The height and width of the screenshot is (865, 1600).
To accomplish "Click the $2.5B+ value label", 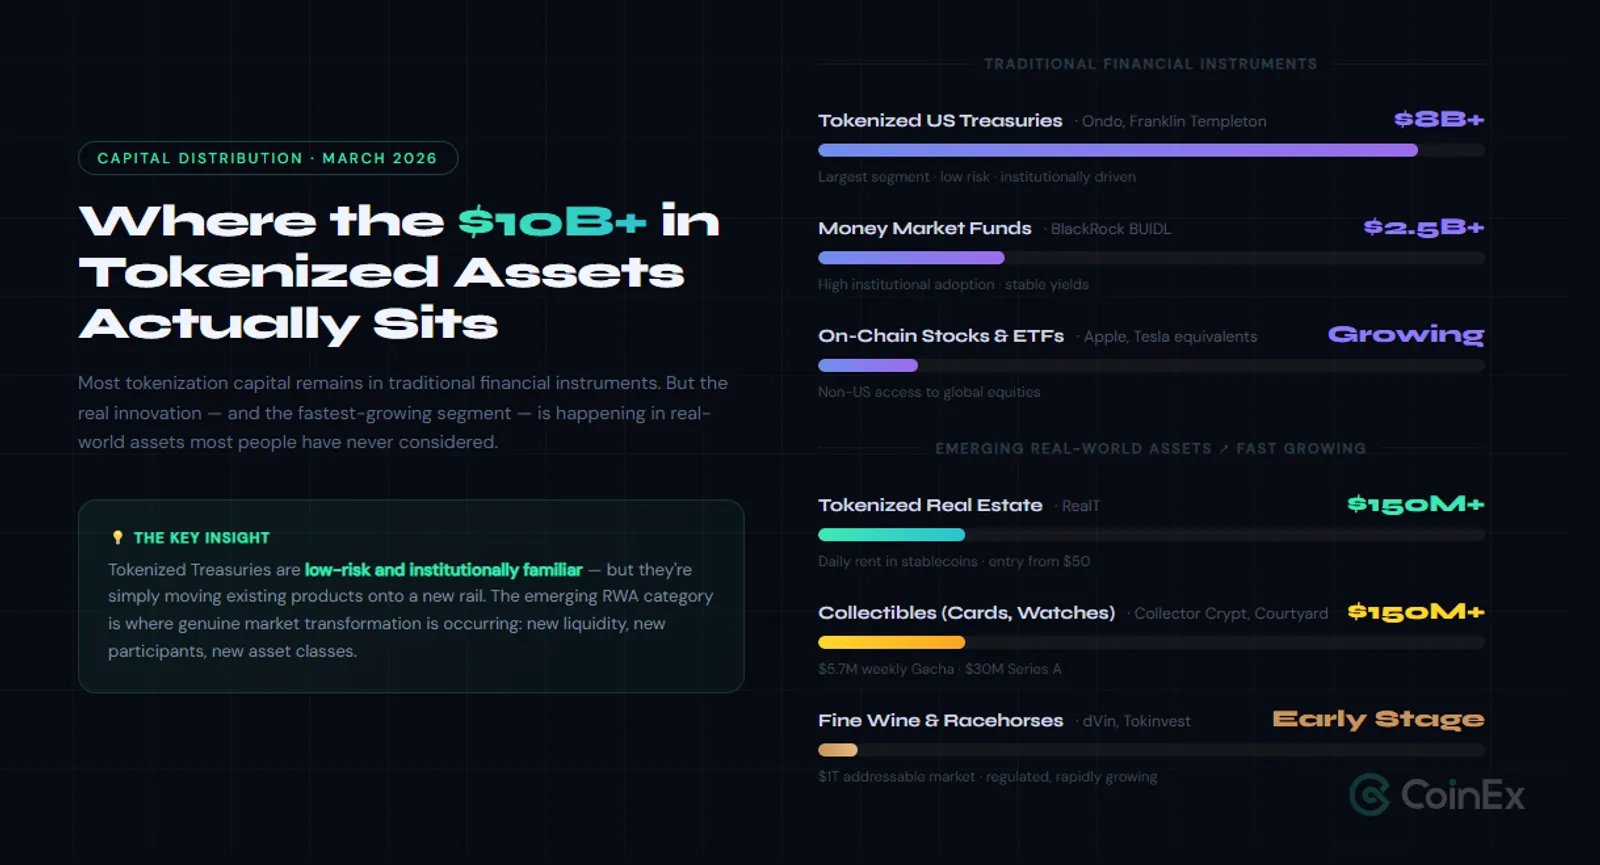I will pos(1424,228).
